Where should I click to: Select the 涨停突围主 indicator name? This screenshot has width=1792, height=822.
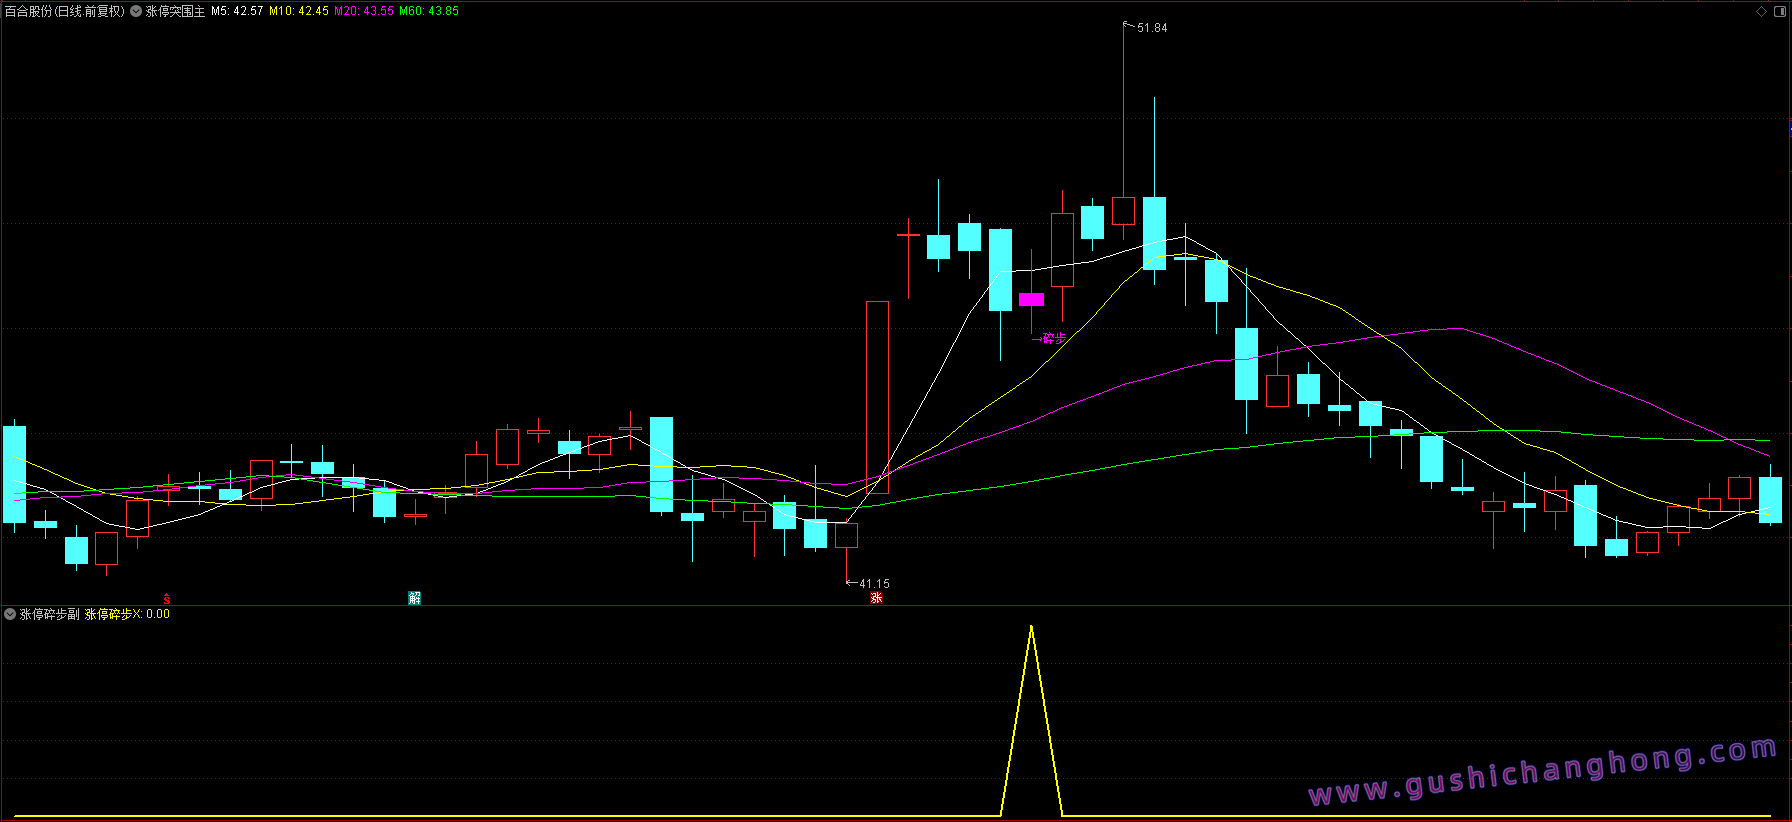(175, 11)
